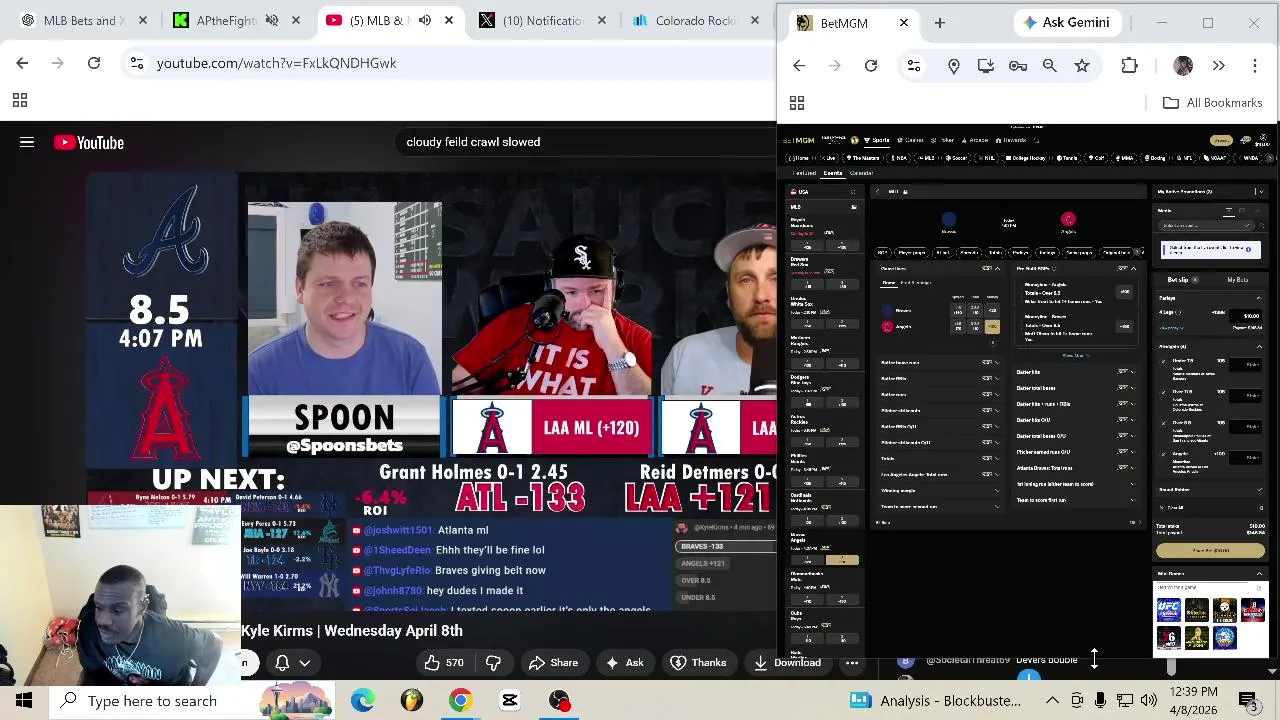Screen dimensions: 1280x720
Task: Reload the YouTube page
Action: tap(94, 63)
